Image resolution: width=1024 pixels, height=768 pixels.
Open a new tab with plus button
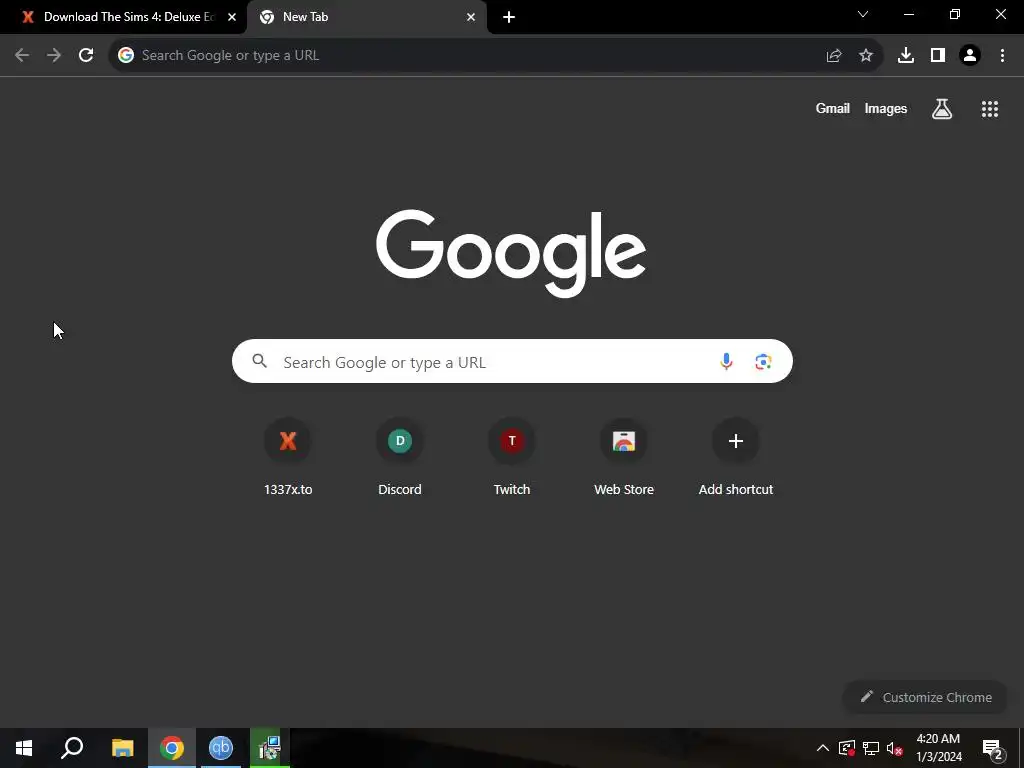[509, 18]
